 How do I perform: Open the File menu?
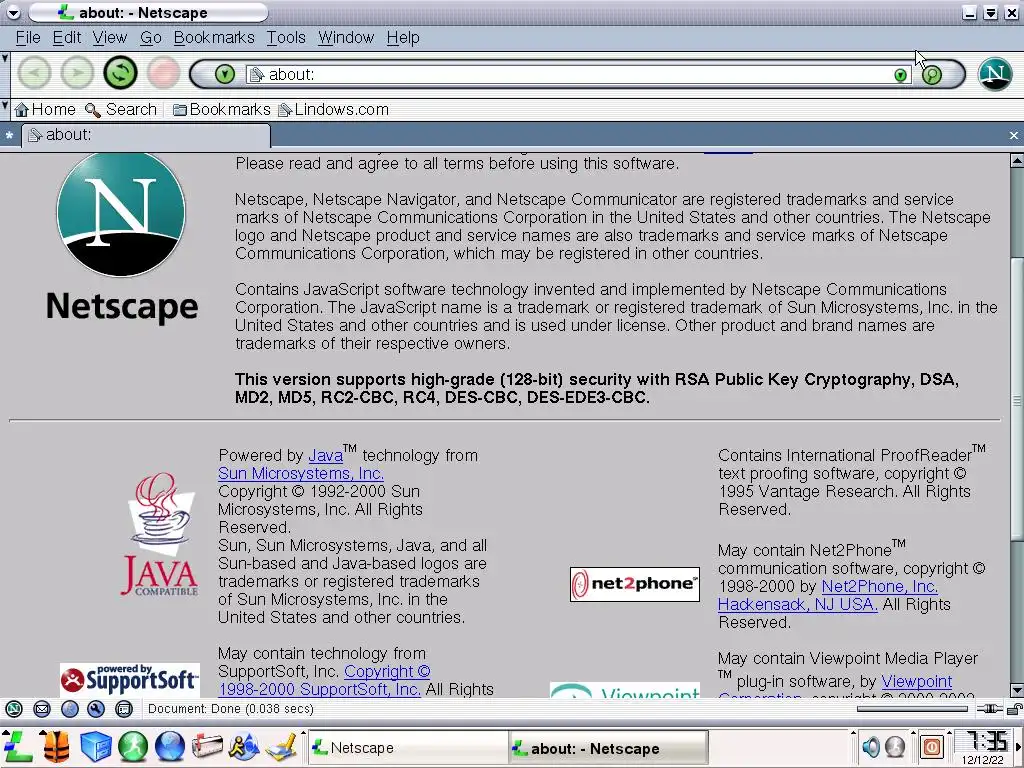pos(28,38)
